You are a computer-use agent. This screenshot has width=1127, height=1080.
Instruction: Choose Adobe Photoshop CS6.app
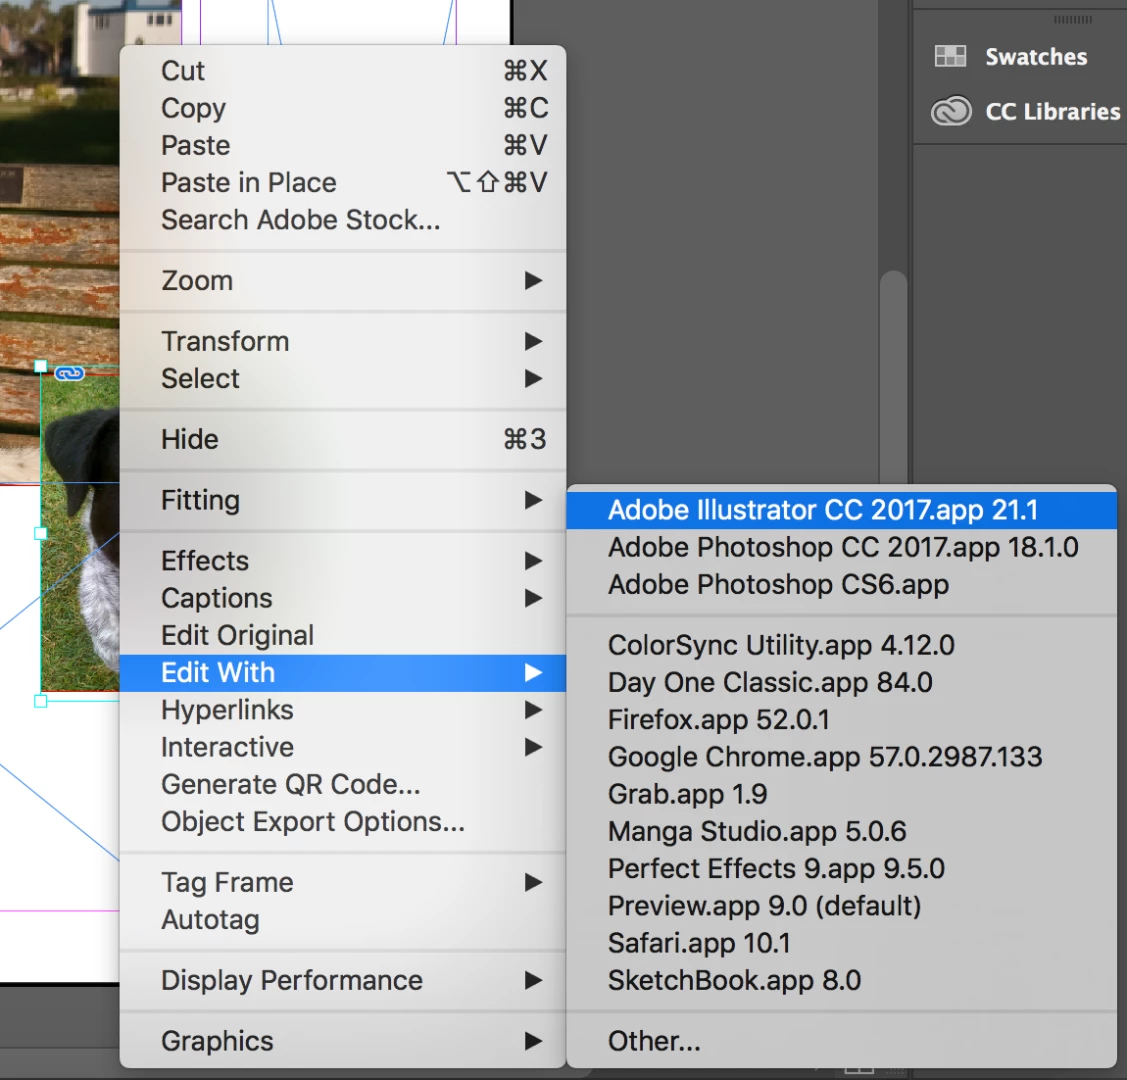click(842, 585)
